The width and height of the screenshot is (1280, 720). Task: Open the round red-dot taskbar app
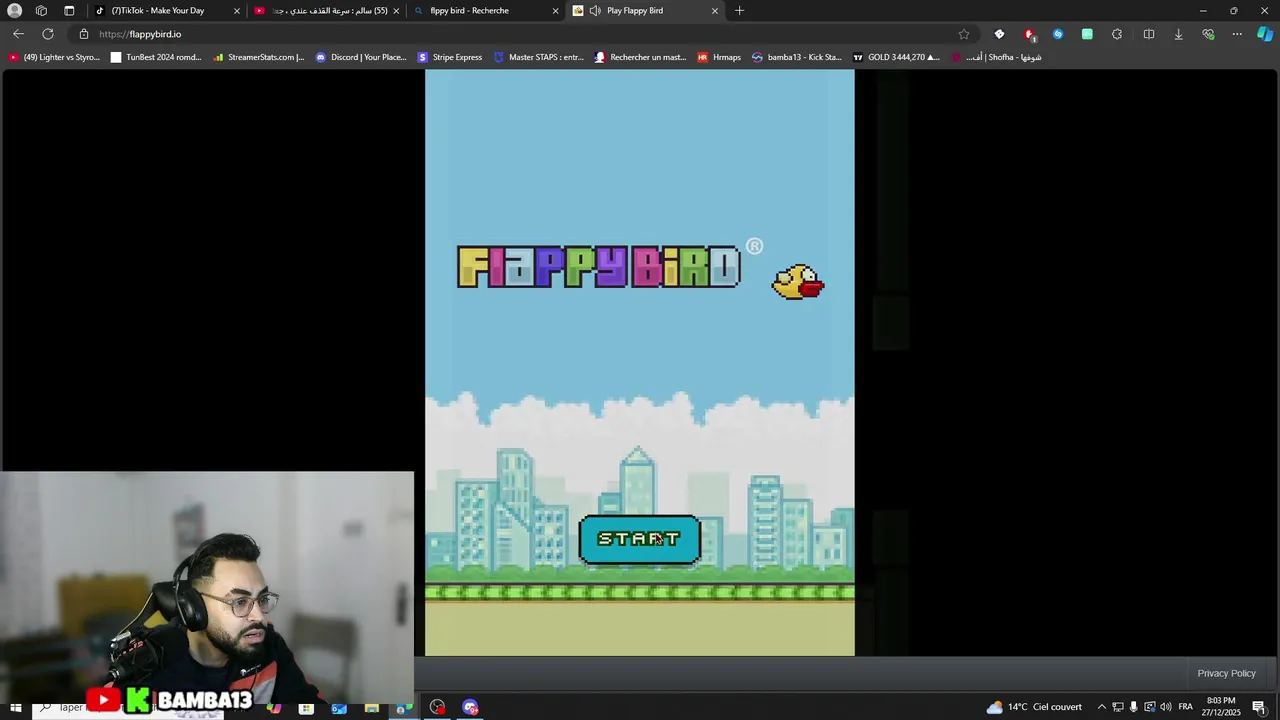(x=437, y=708)
